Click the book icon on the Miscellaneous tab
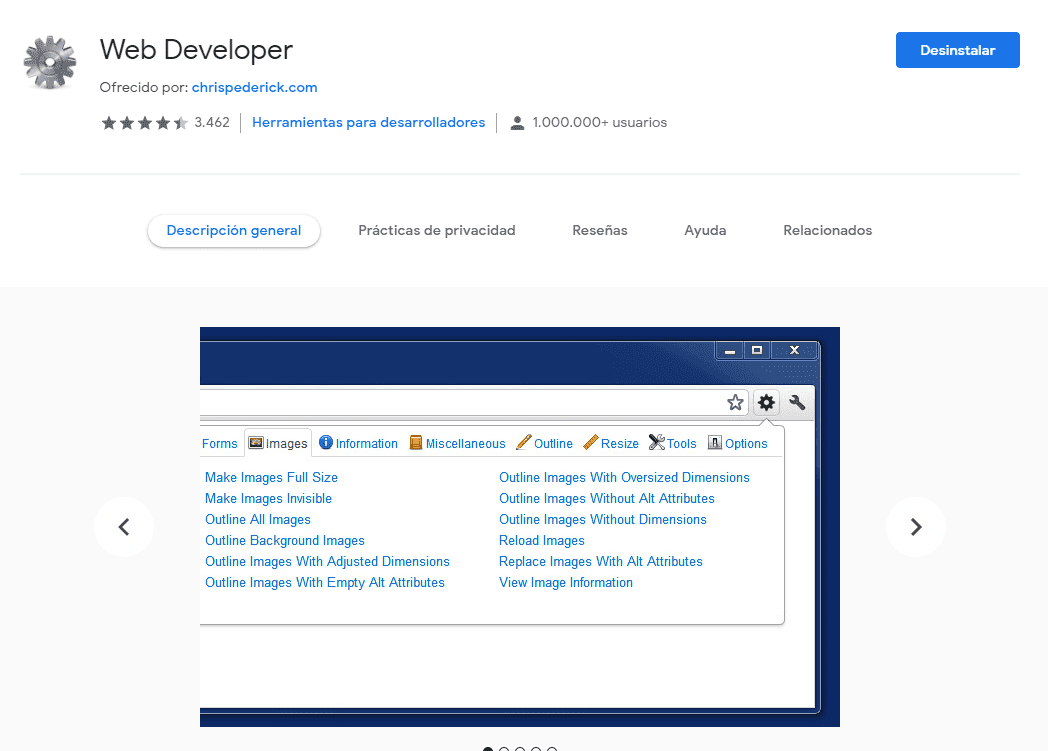 pos(414,443)
